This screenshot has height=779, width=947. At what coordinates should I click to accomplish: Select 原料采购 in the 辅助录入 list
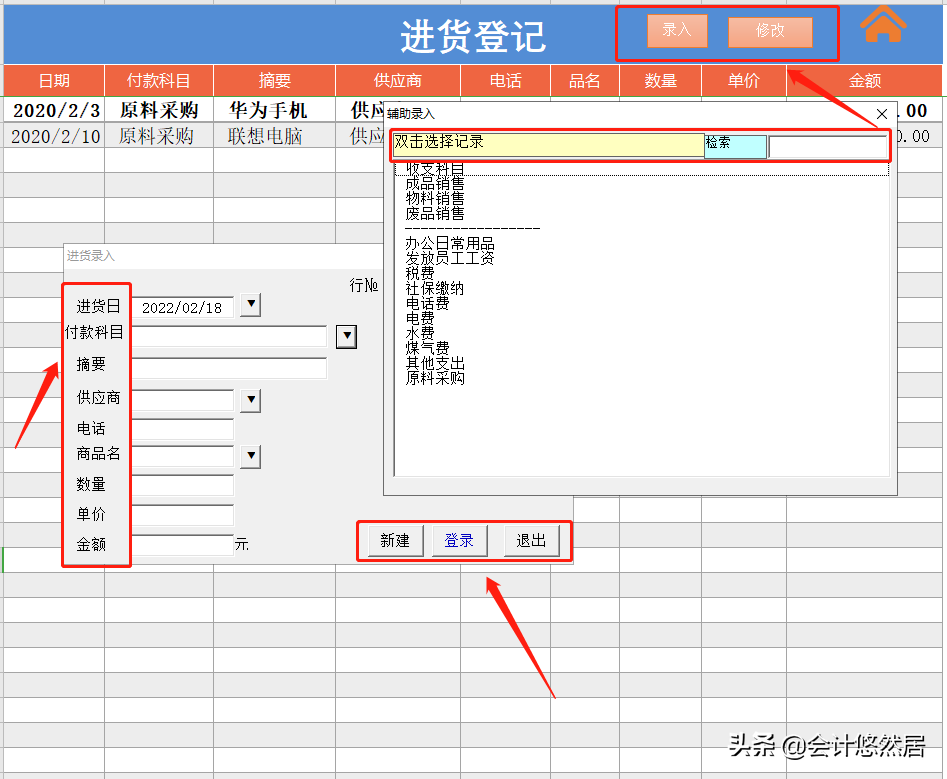pyautogui.click(x=435, y=378)
